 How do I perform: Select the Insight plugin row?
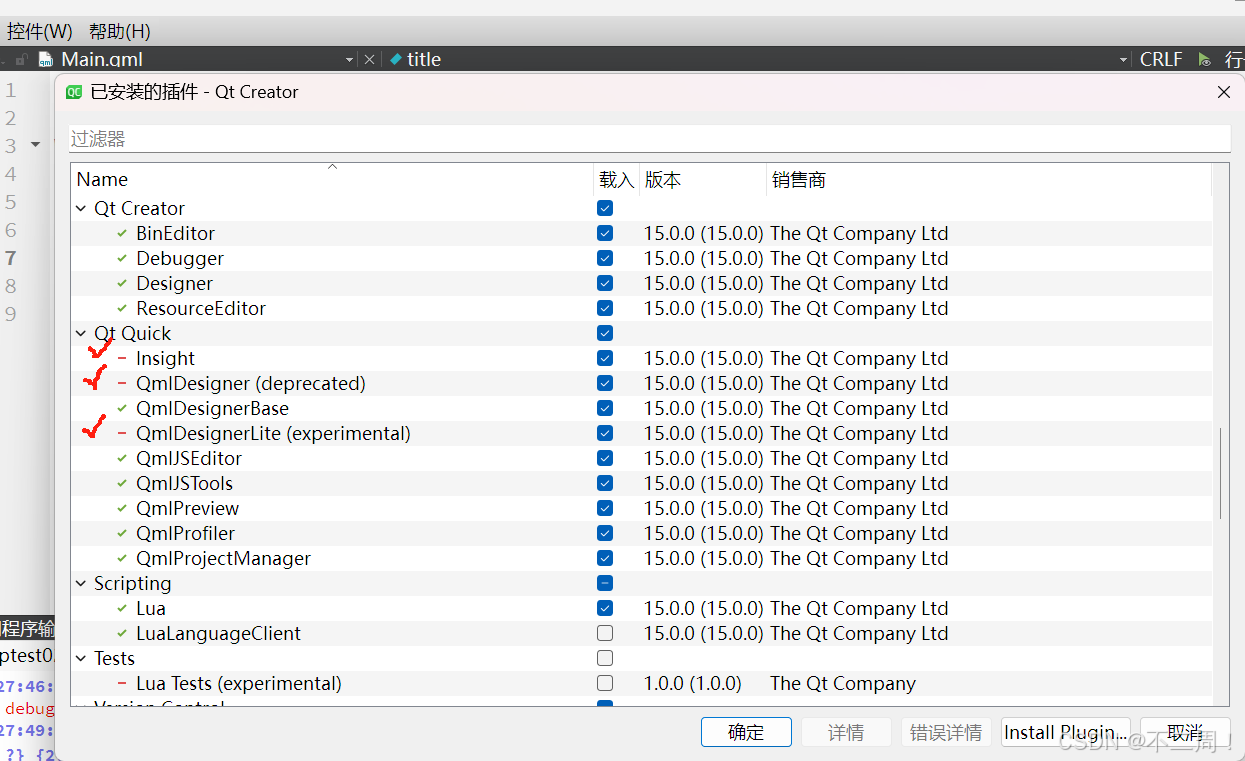[640, 358]
